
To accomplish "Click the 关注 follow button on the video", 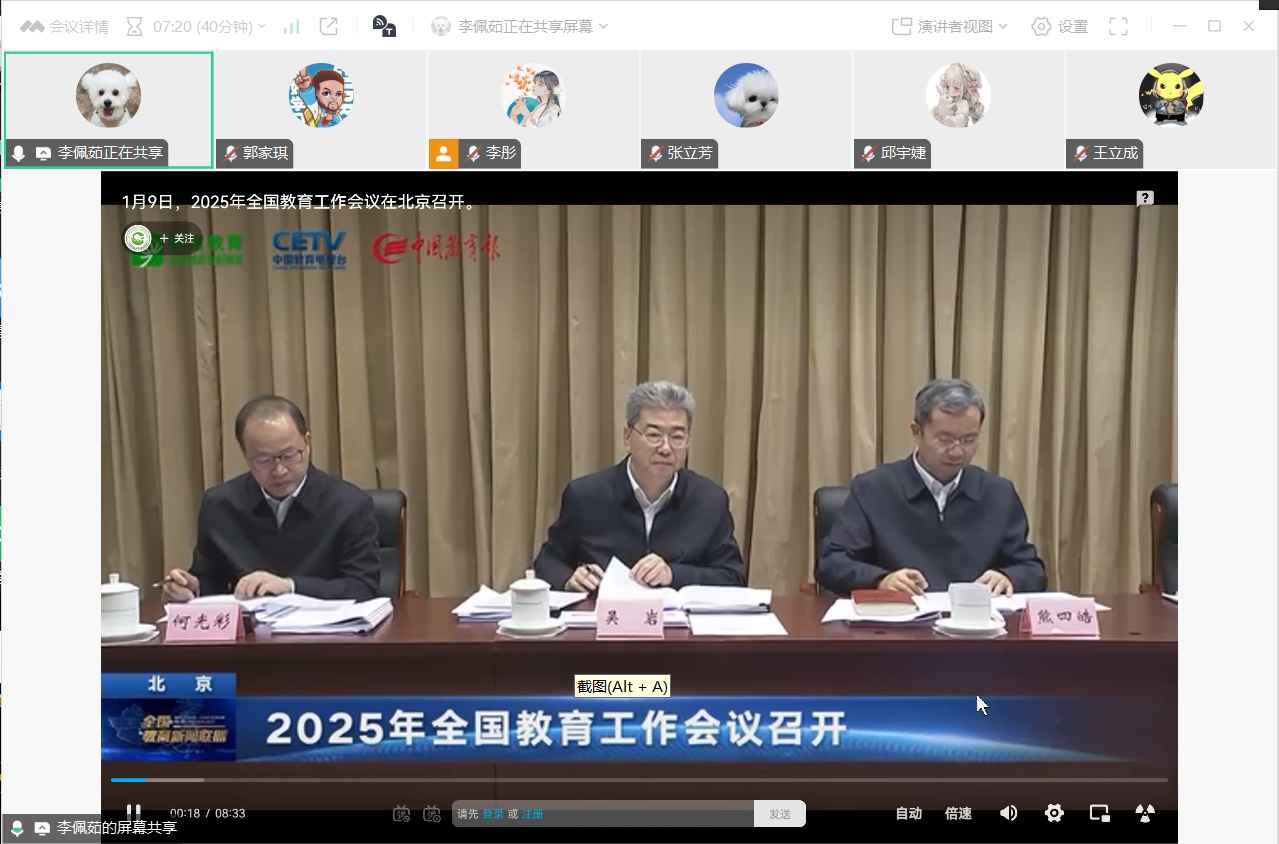I will tap(178, 239).
